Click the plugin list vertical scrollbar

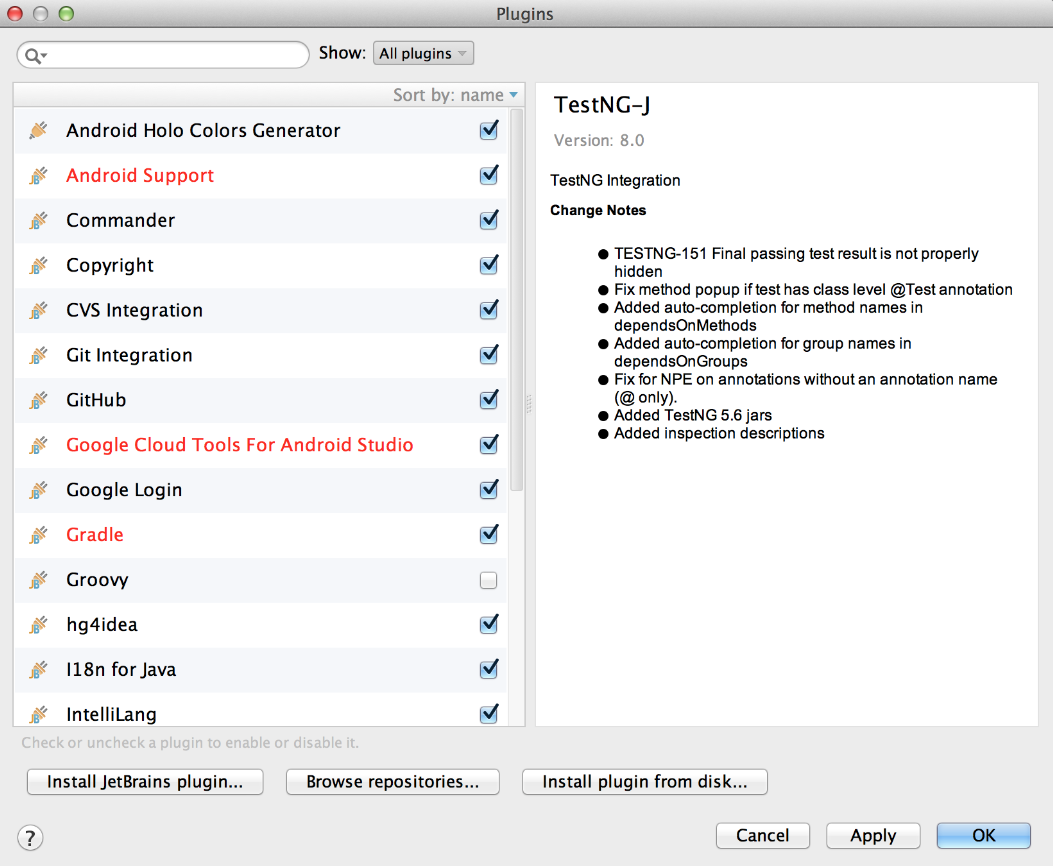click(x=517, y=300)
